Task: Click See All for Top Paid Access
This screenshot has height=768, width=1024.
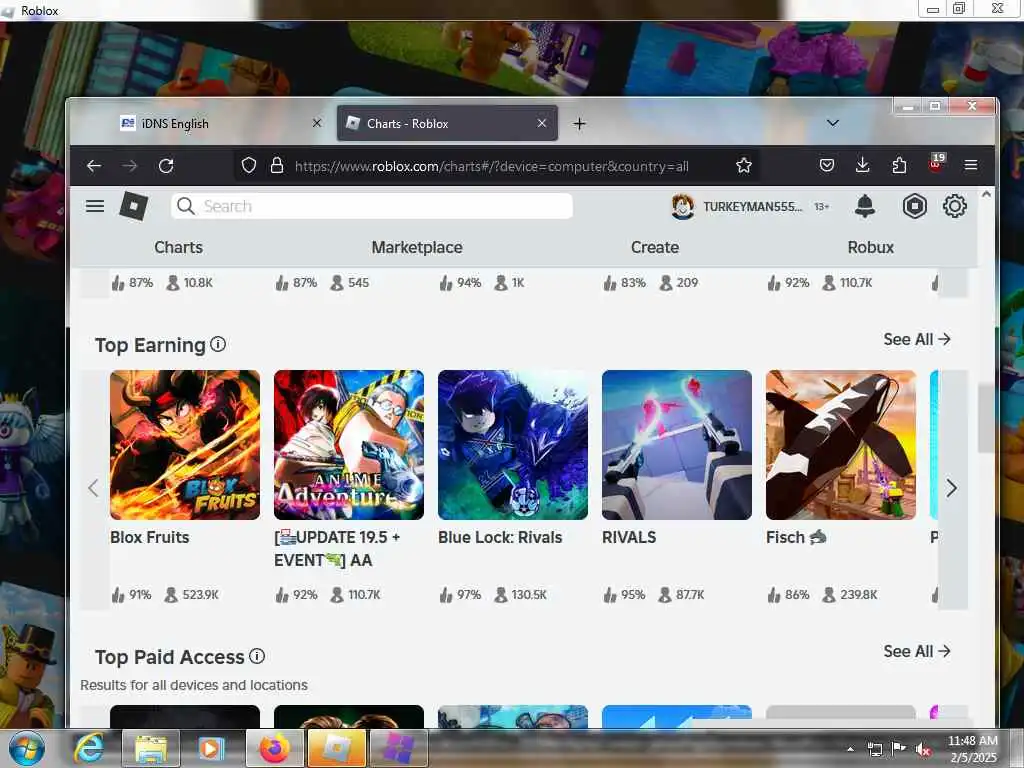Action: (917, 652)
